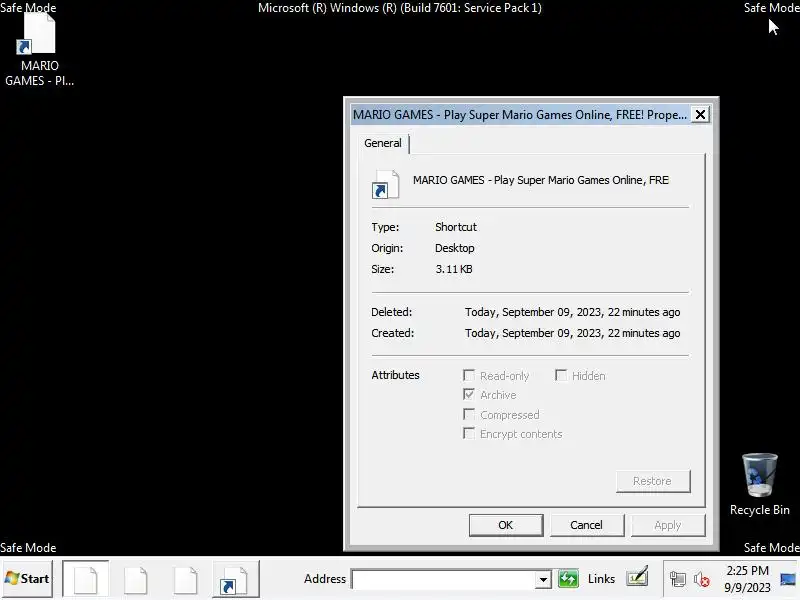The height and width of the screenshot is (600, 800).
Task: Click the '3.11 KB' size value
Action: pyautogui.click(x=454, y=269)
